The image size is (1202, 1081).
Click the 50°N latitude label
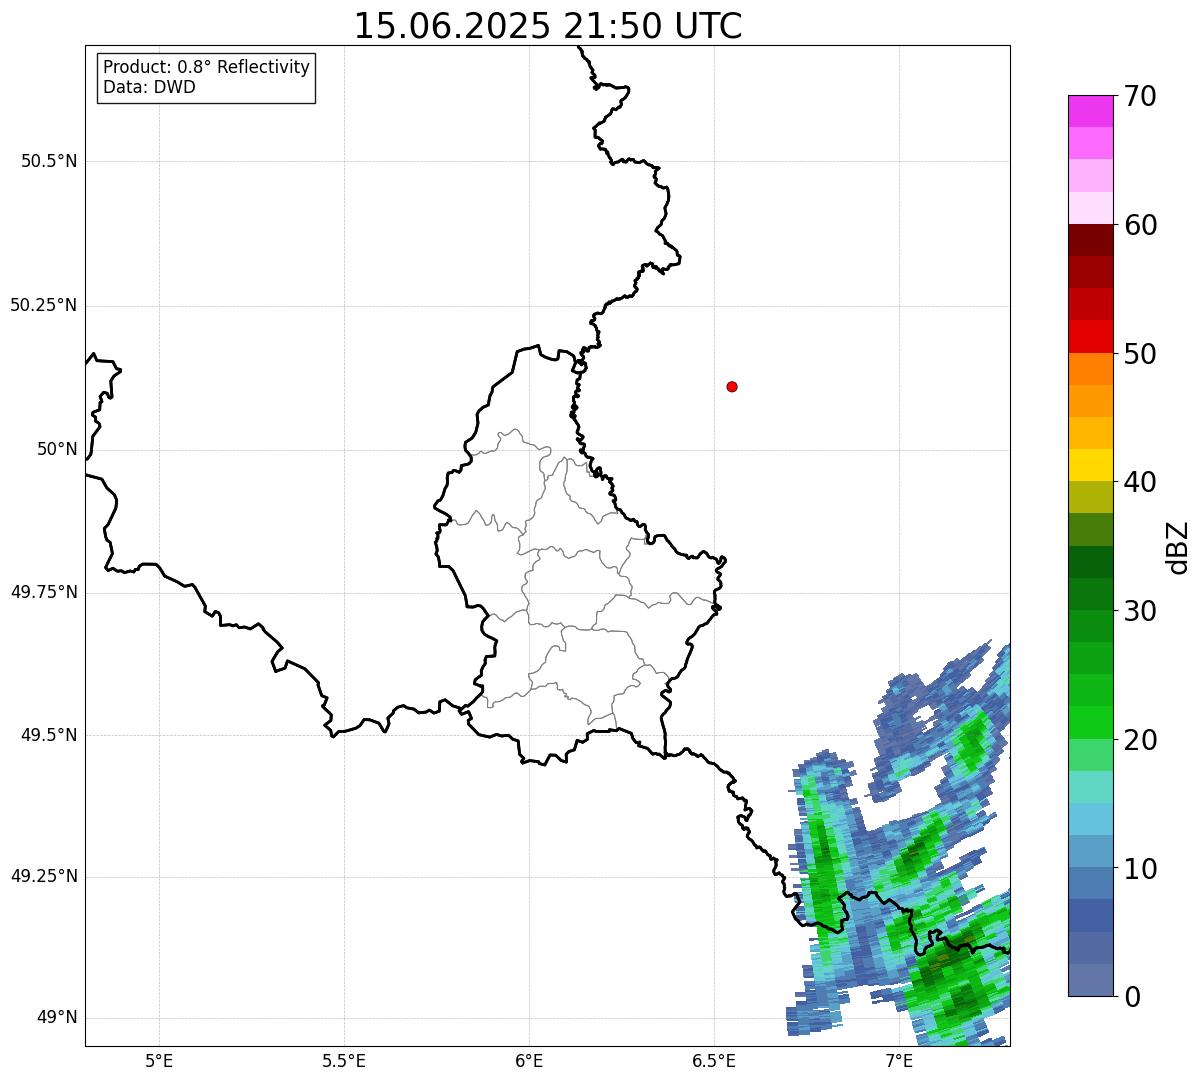click(57, 449)
